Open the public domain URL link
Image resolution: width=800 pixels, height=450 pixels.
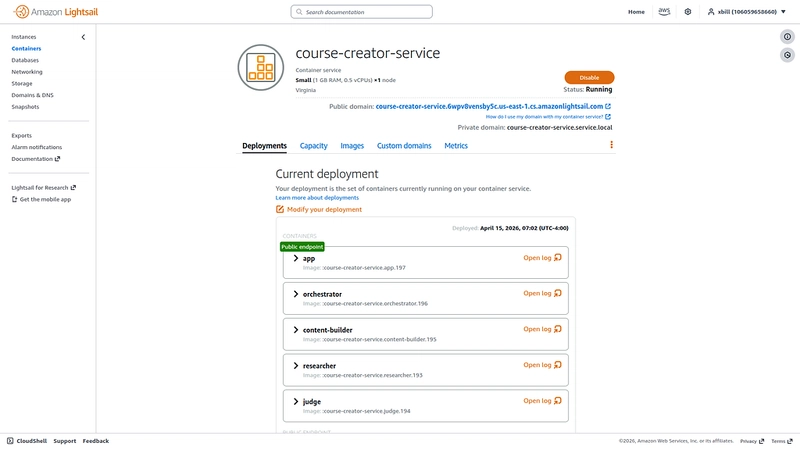(x=489, y=106)
